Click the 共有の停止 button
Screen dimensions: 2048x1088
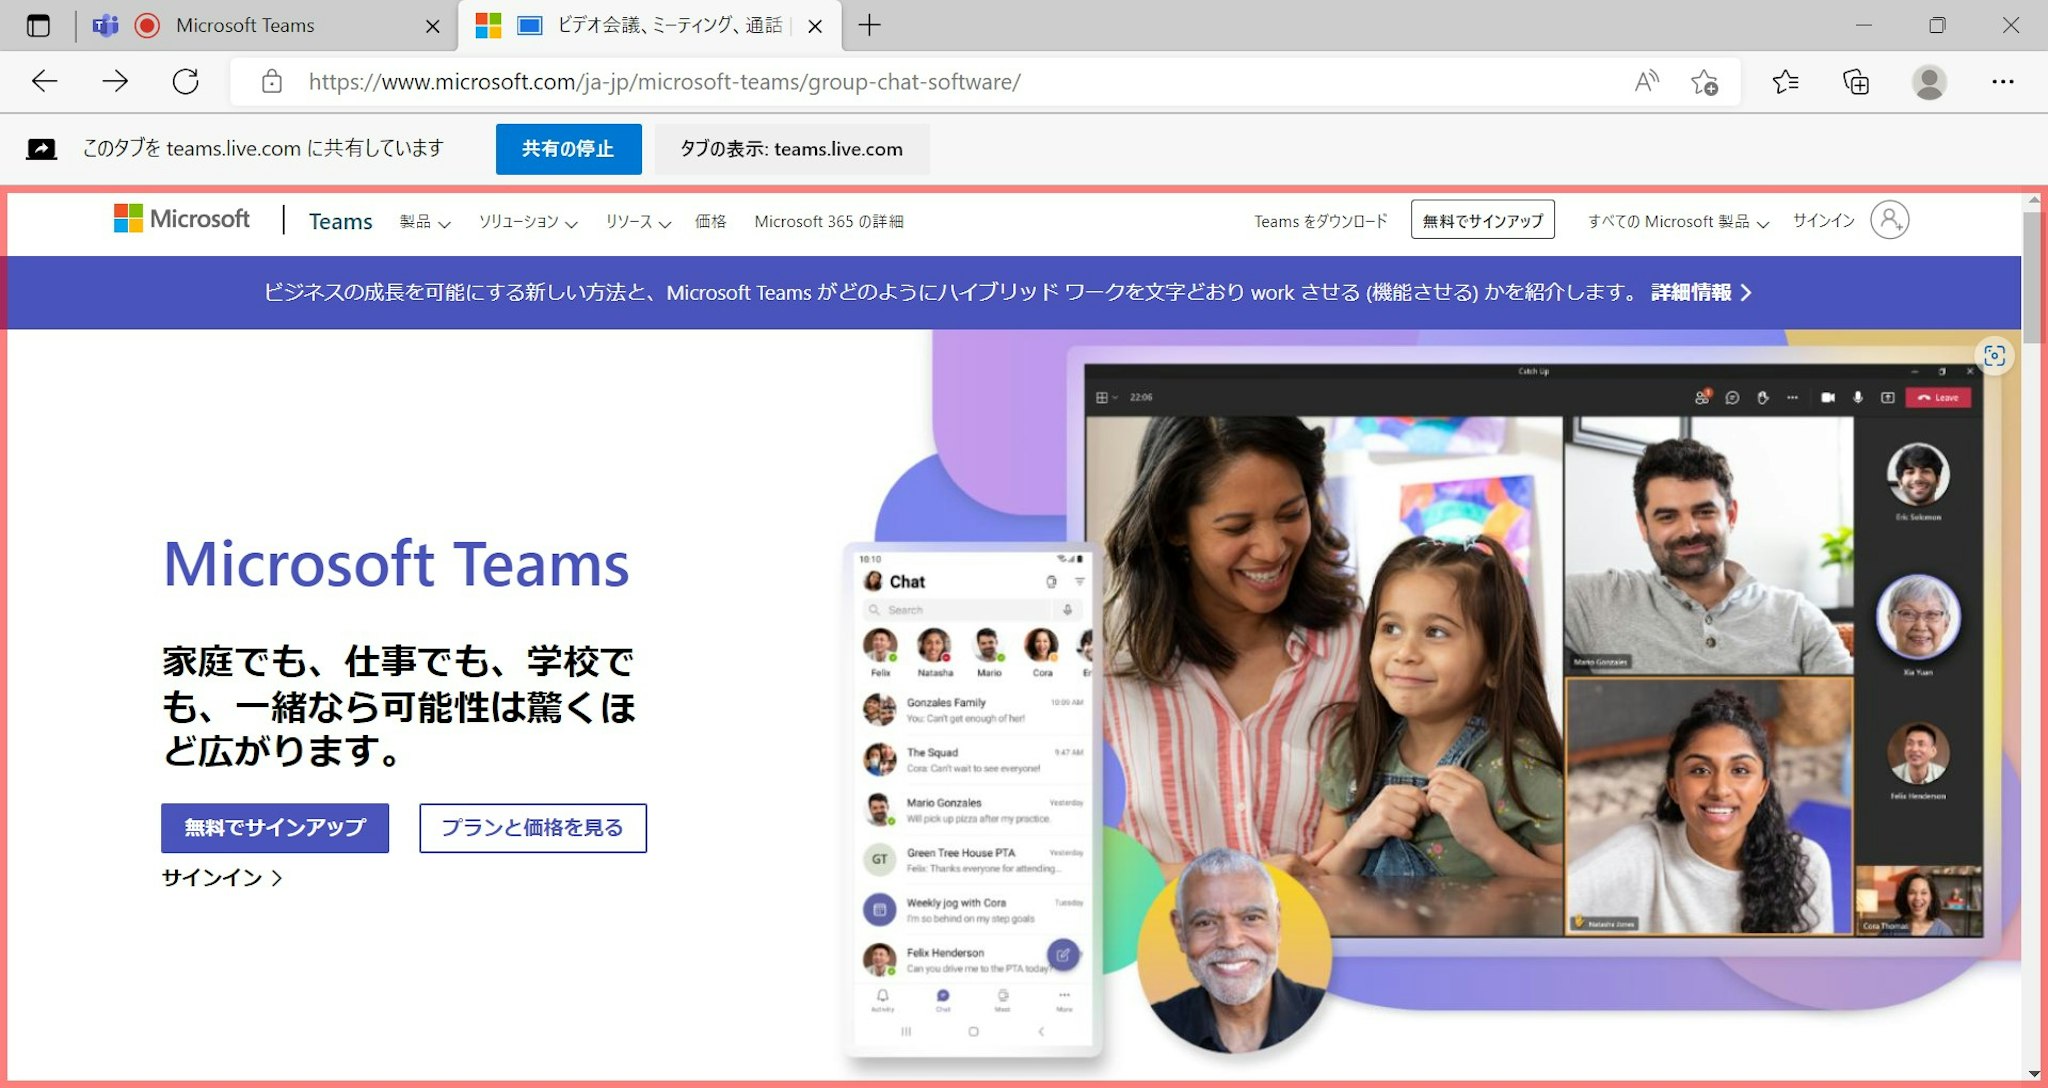(568, 149)
